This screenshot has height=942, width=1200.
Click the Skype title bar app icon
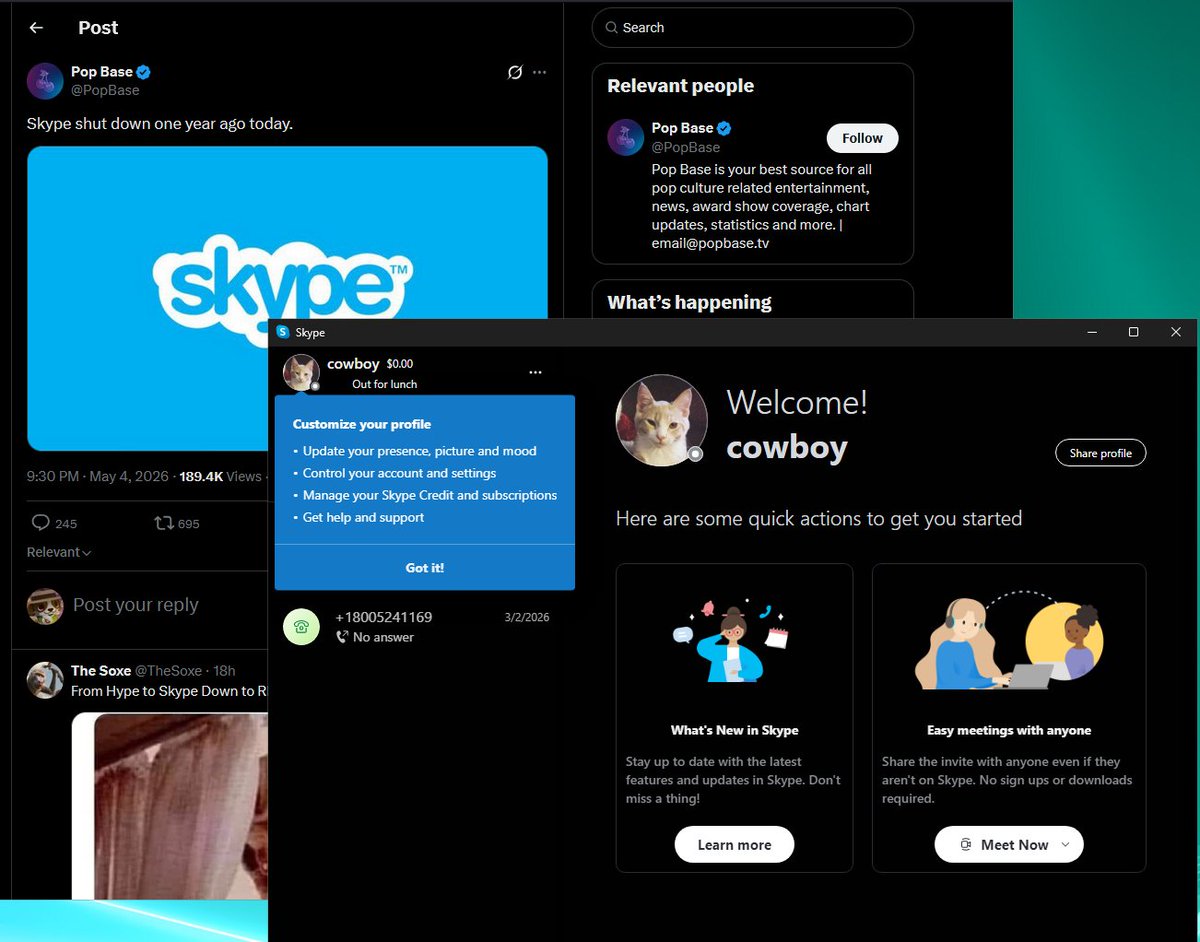283,332
